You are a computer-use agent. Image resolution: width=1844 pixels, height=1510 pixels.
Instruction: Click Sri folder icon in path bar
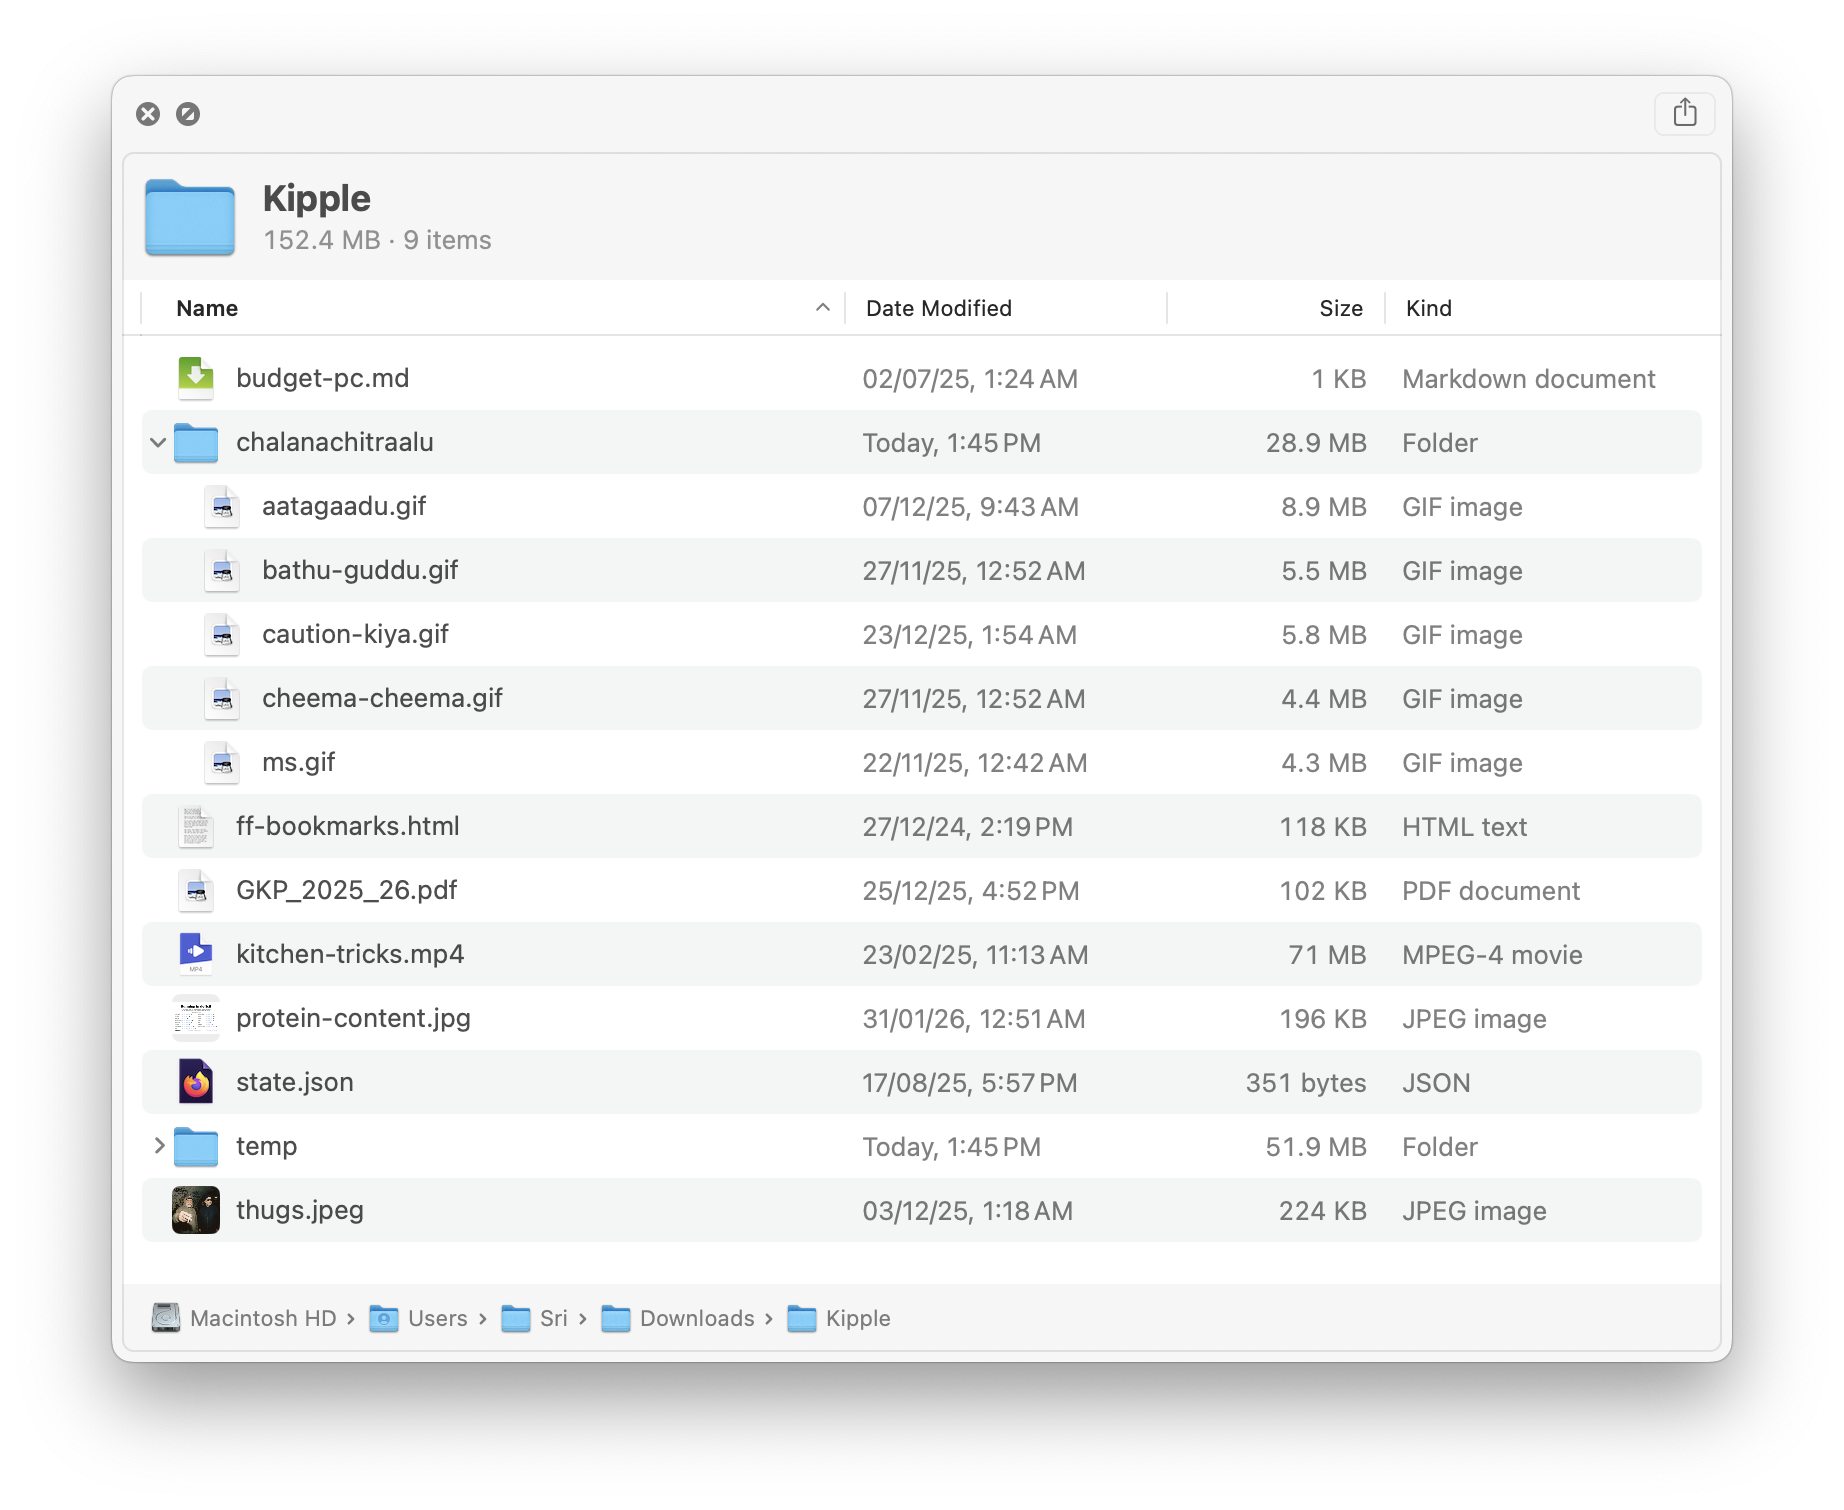coord(516,1319)
